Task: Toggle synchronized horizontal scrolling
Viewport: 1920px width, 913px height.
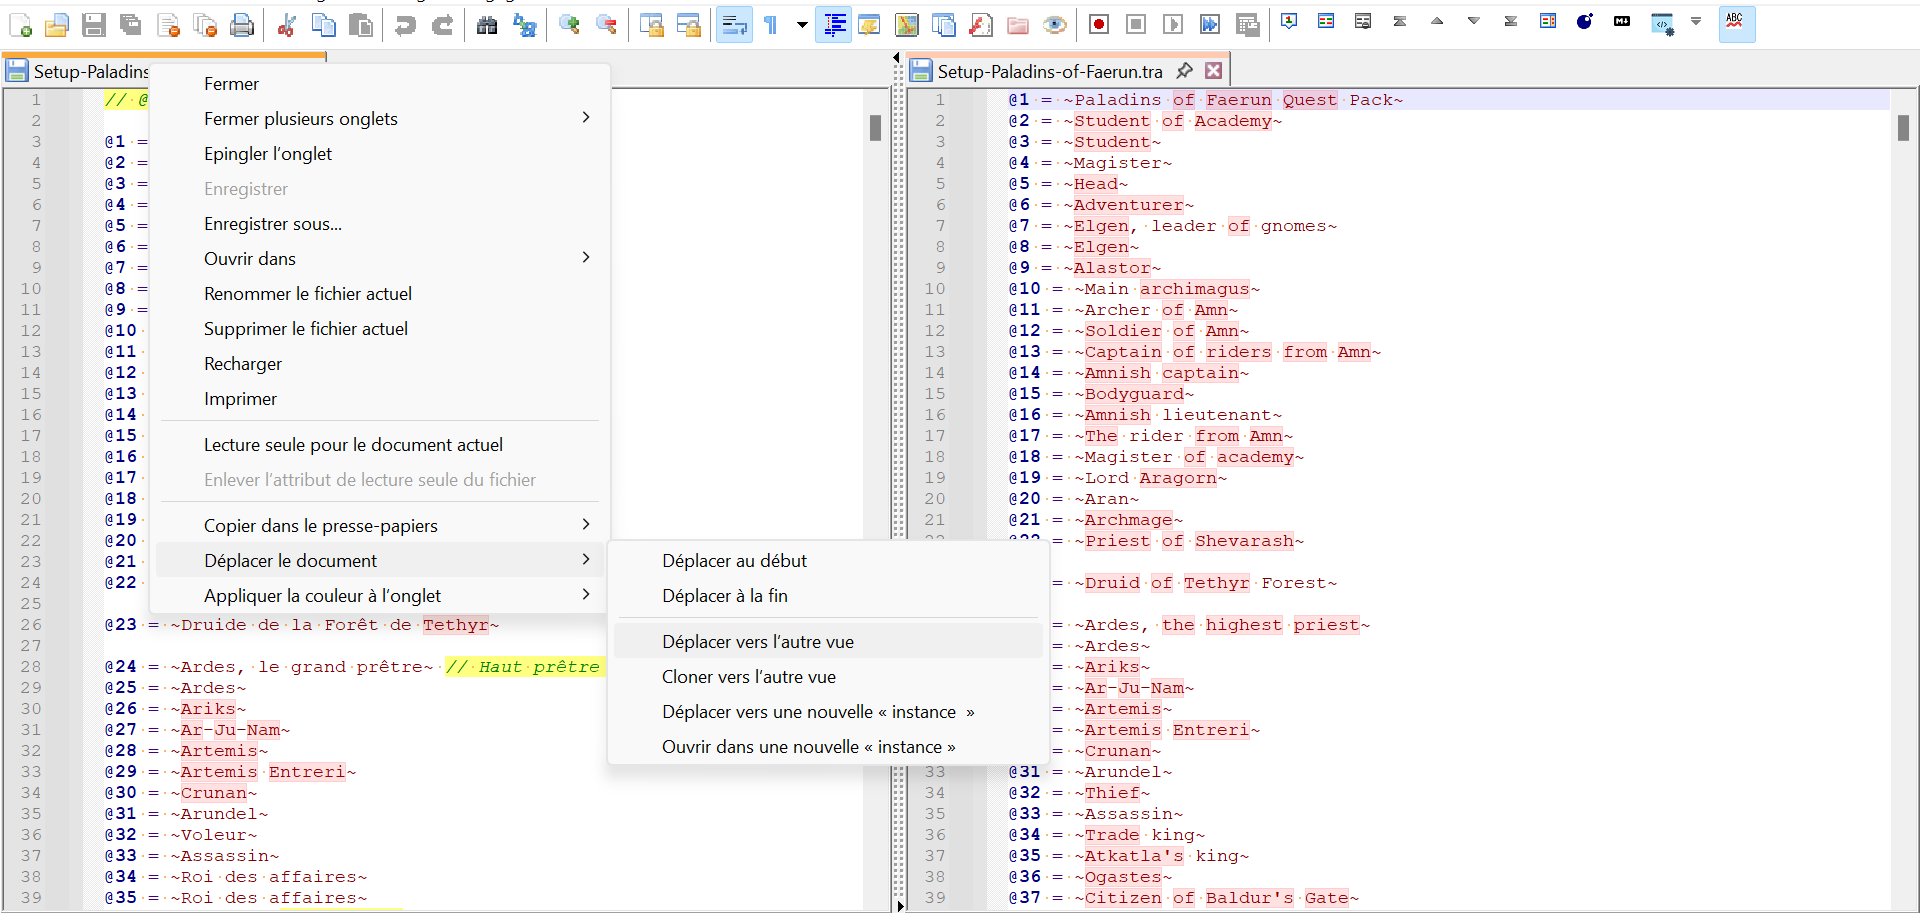Action: pos(688,25)
